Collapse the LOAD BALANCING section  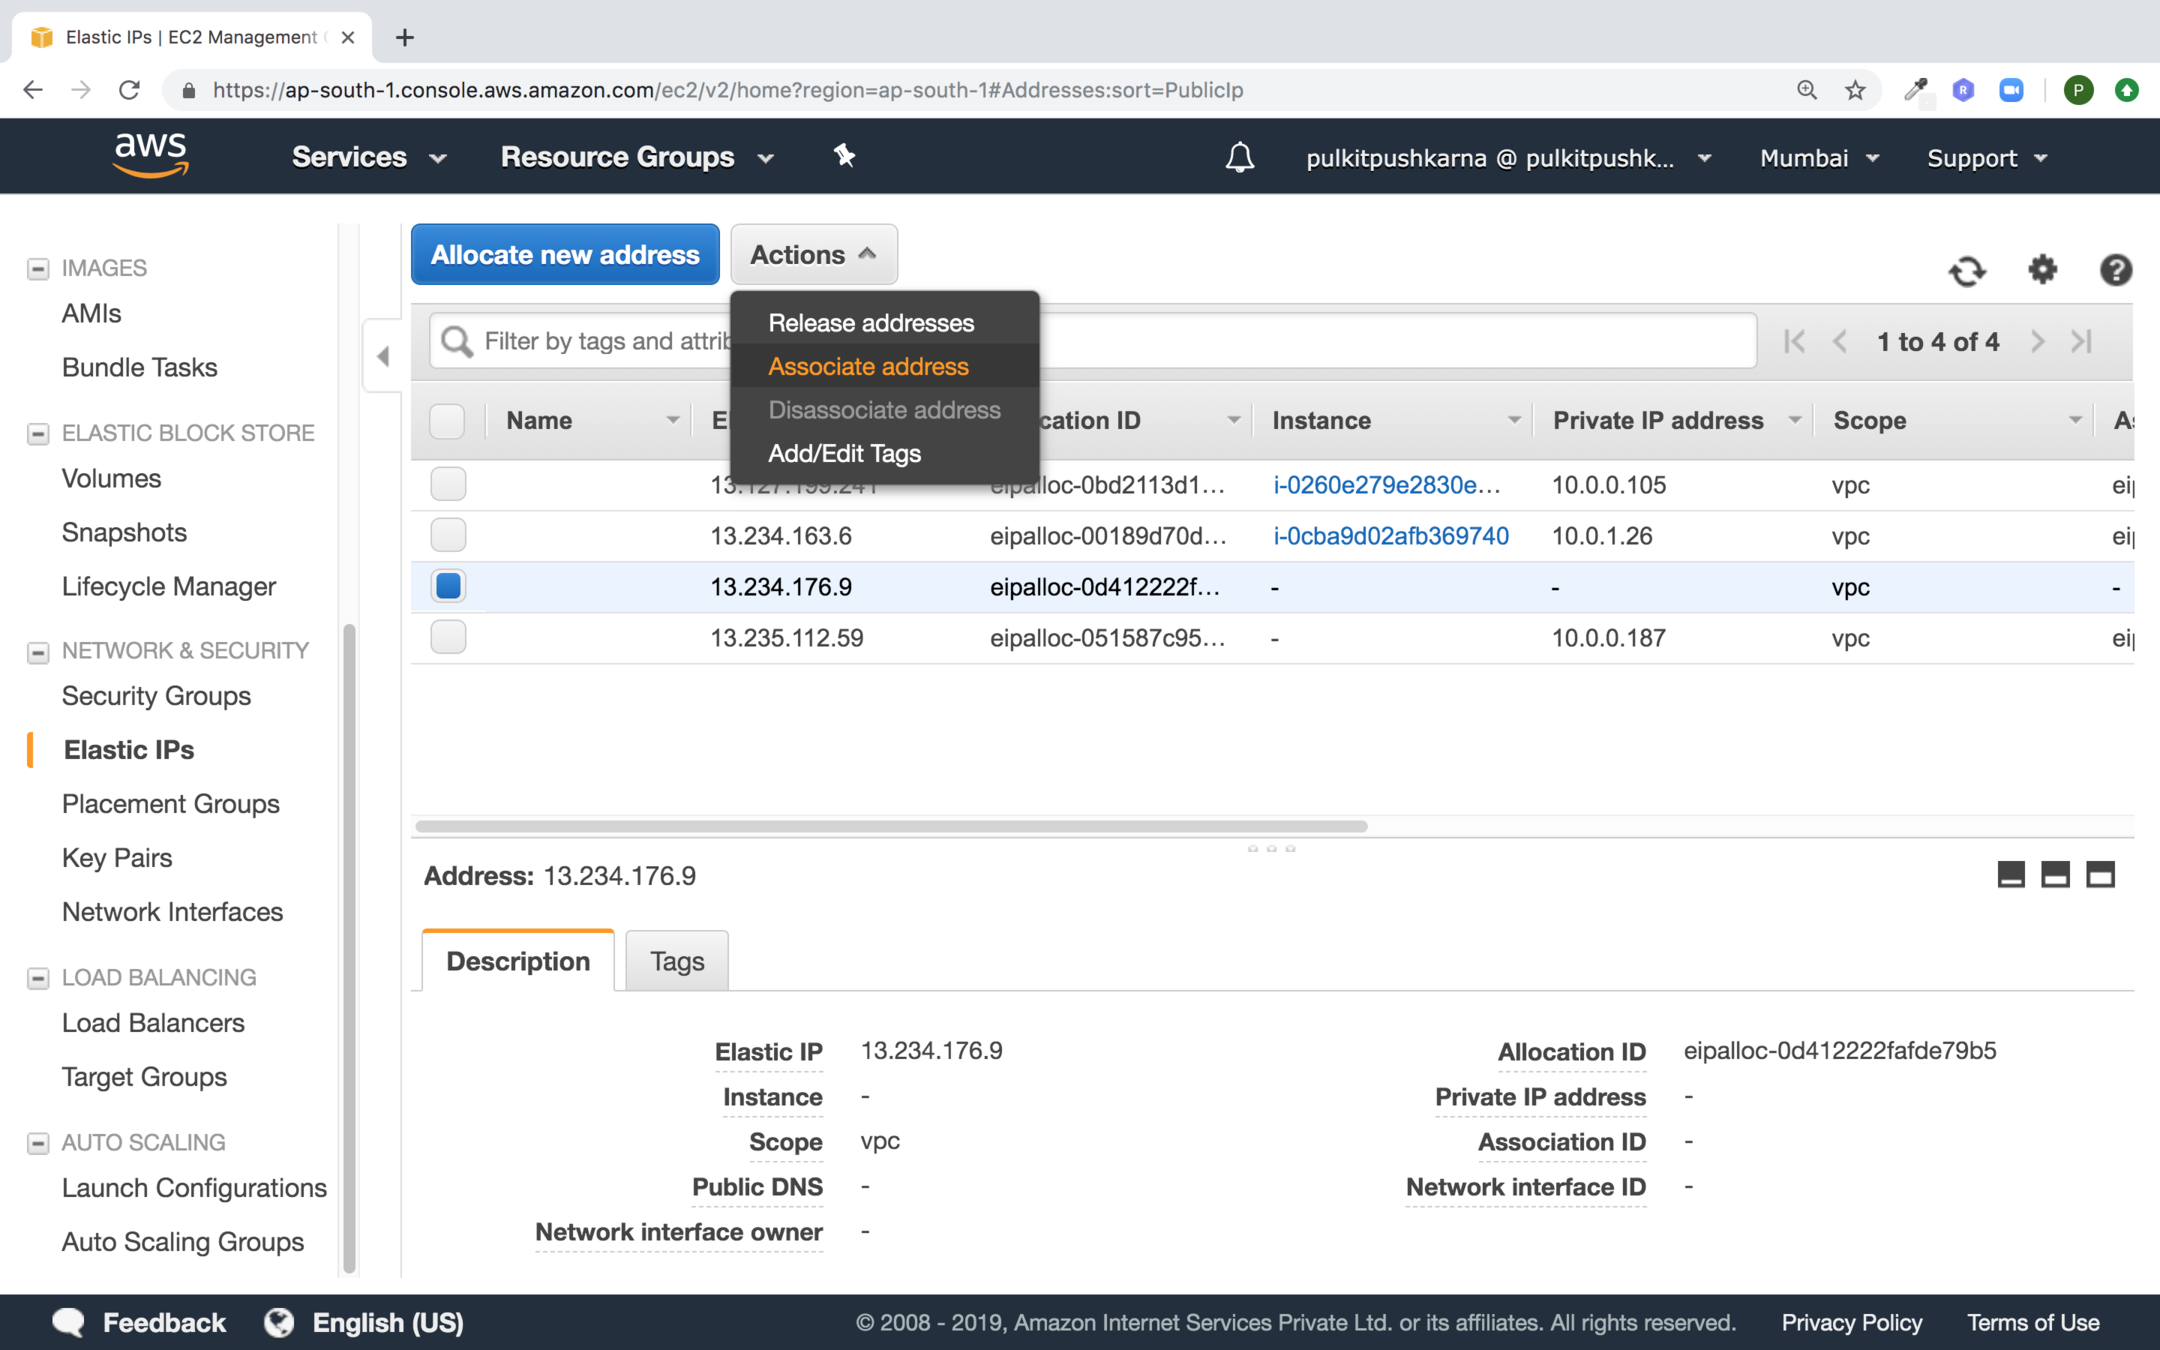click(38, 978)
